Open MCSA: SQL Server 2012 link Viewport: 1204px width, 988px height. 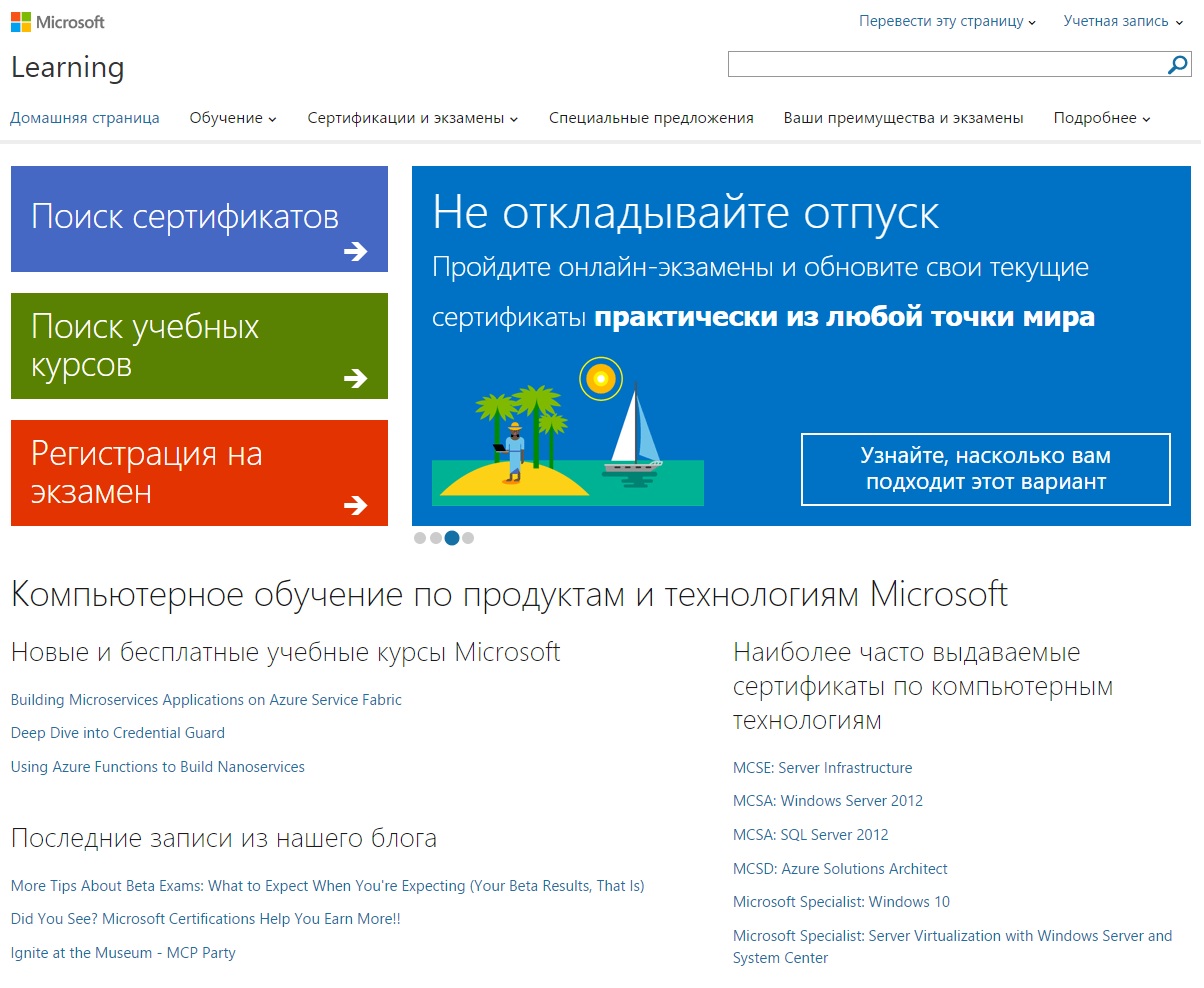[x=811, y=835]
